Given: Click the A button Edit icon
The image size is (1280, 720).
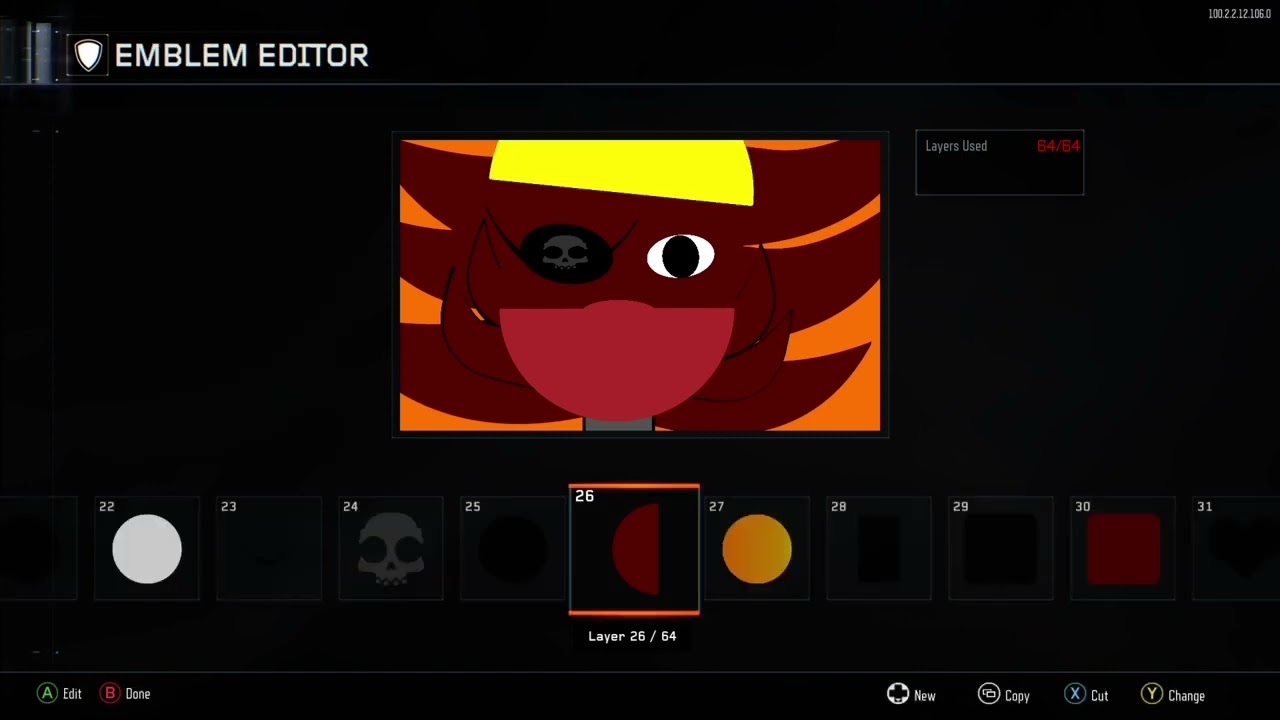Looking at the screenshot, I should pyautogui.click(x=47, y=693).
